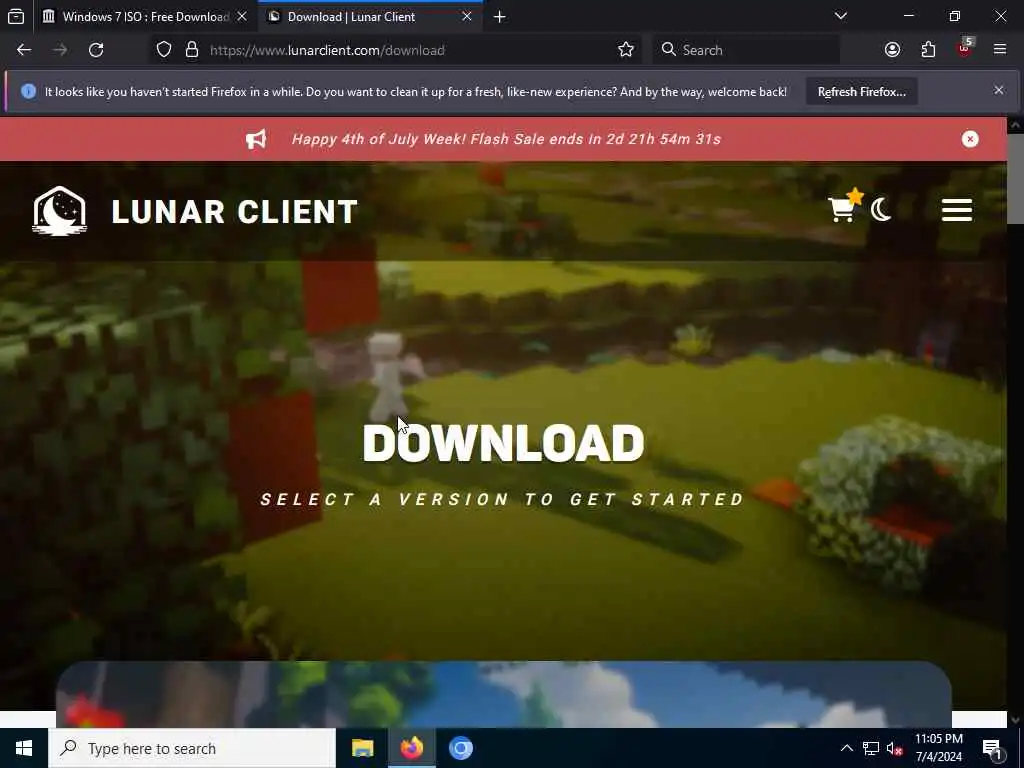Toggle dark mode with the moon icon
This screenshot has width=1024, height=768.
pyautogui.click(x=881, y=210)
